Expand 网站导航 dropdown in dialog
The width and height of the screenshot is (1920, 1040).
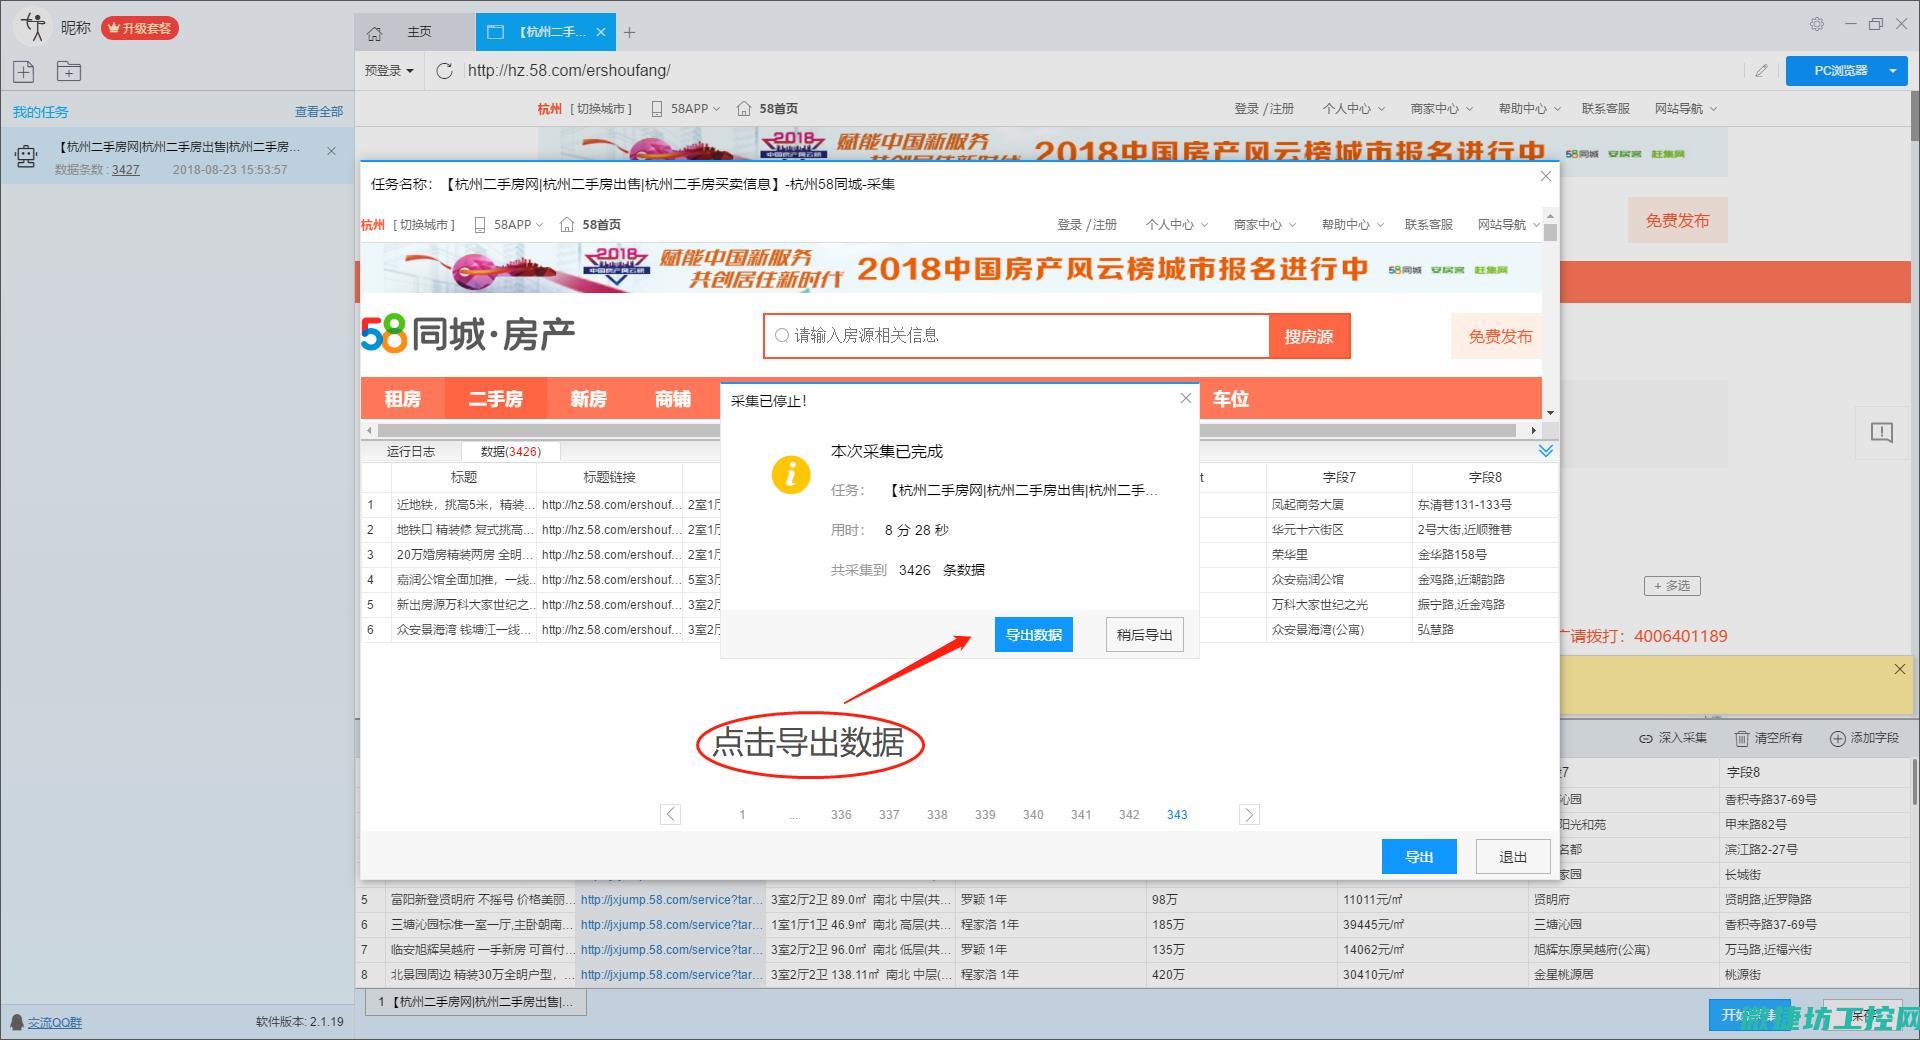pos(1509,225)
